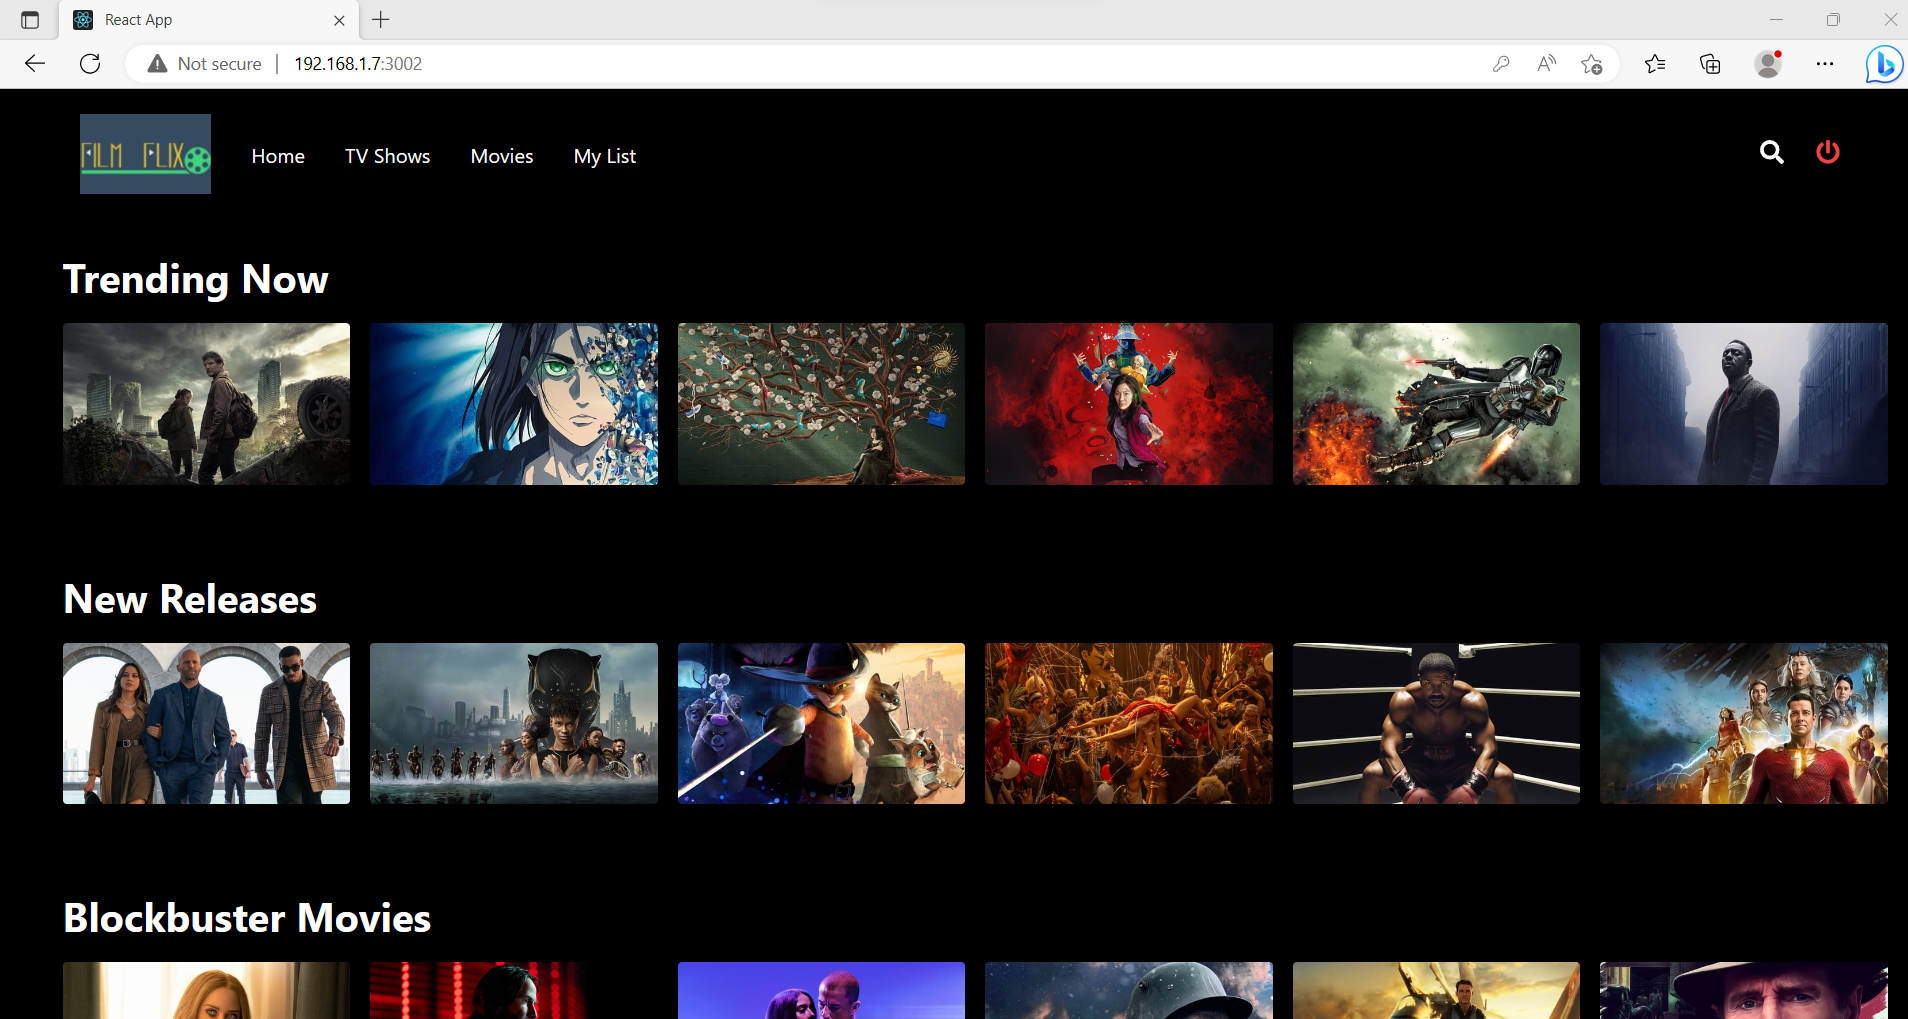1908x1019 pixels.
Task: Open the browser profile avatar
Action: coord(1767,63)
